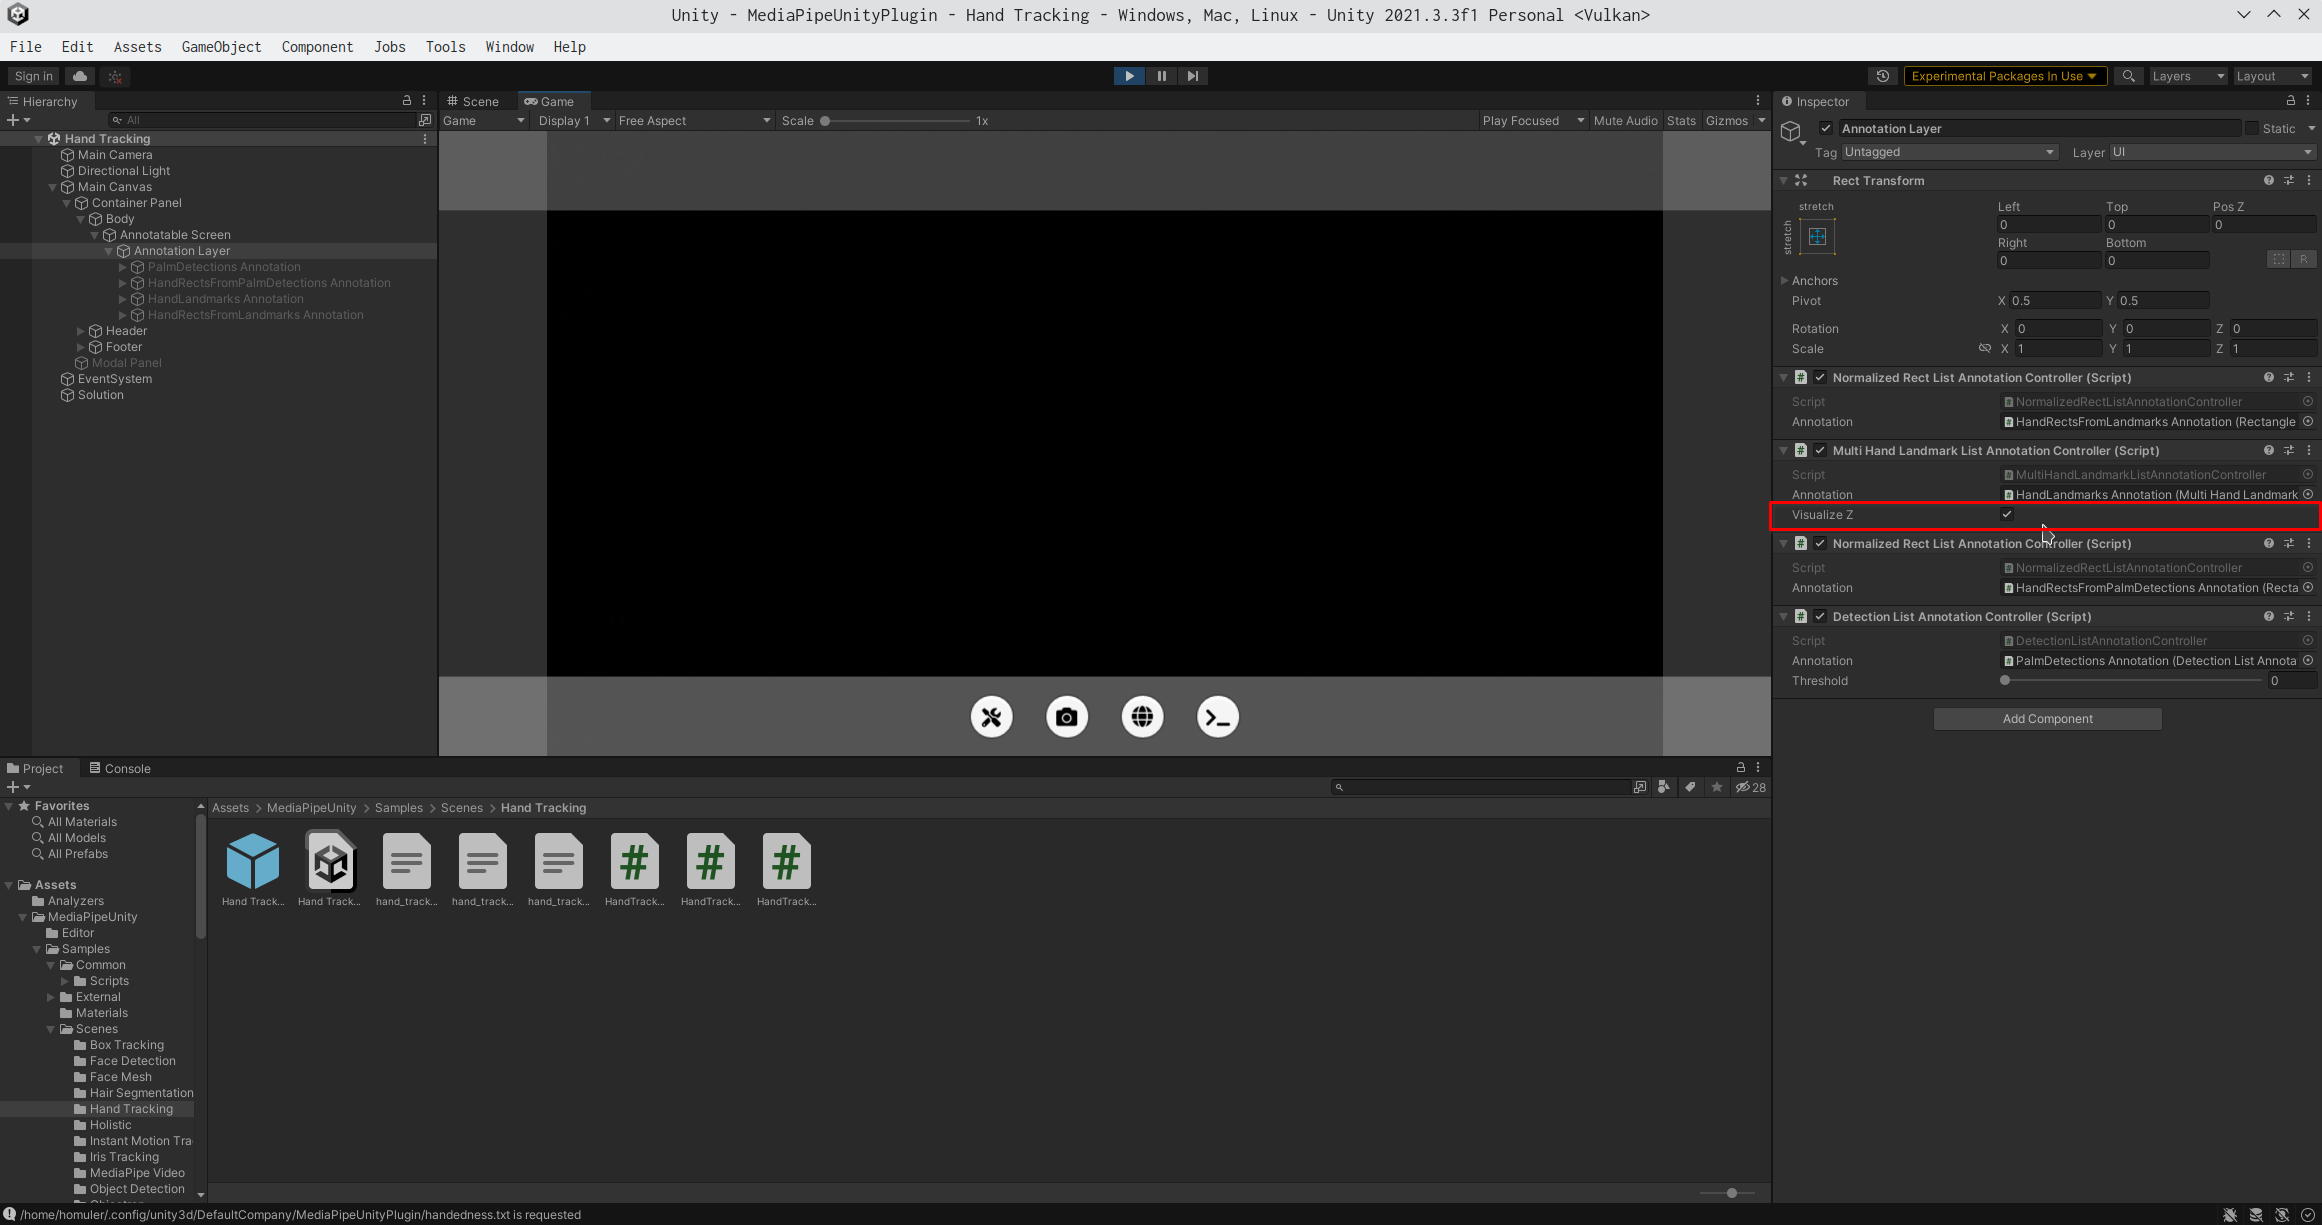This screenshot has height=1225, width=2322.
Task: Click the undo history icon near top right
Action: tap(1882, 76)
